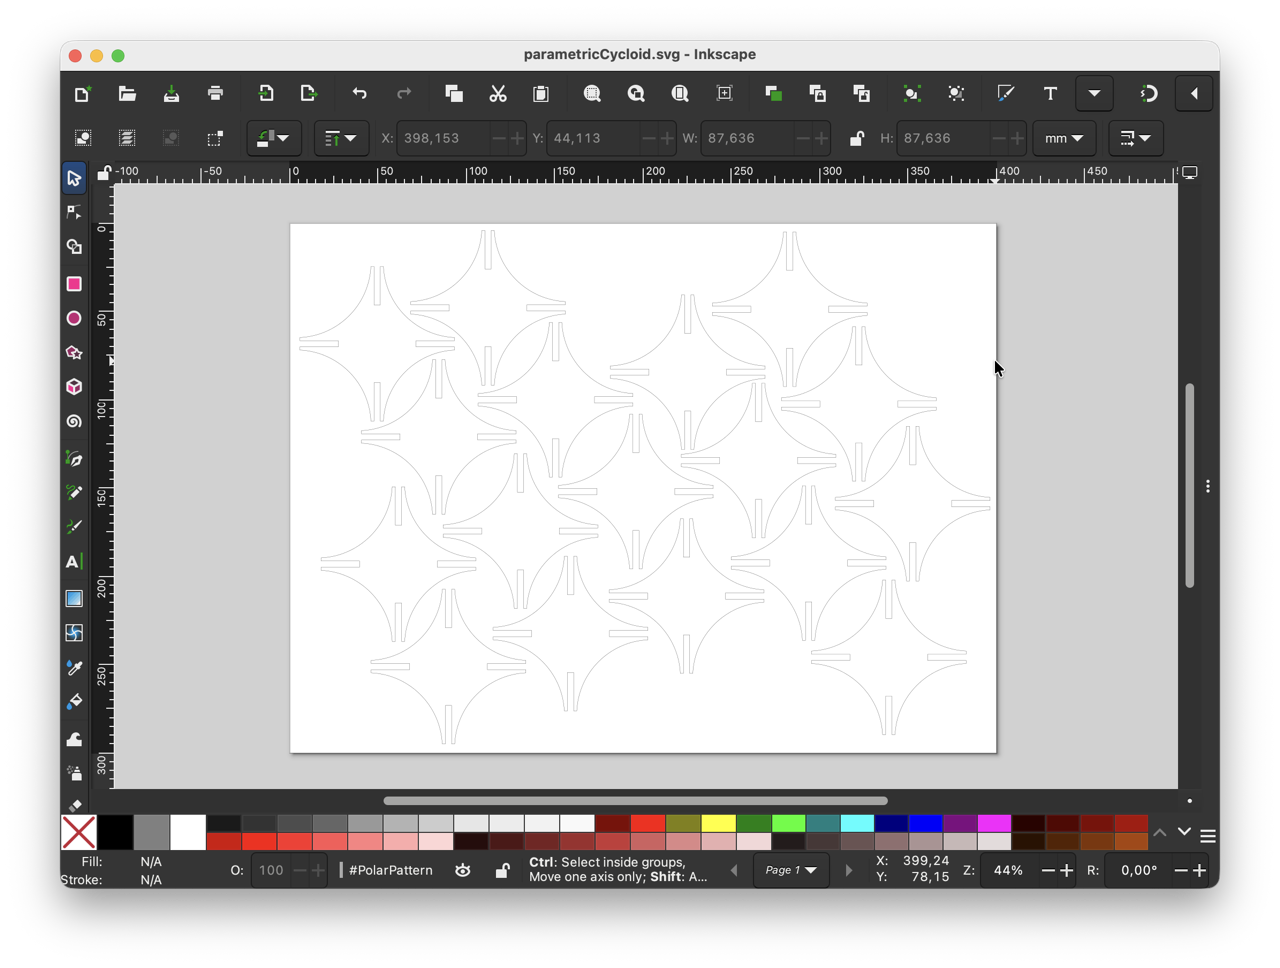1280x968 pixels.
Task: Expand the toolbar overflow arrow menu
Action: tap(1094, 93)
